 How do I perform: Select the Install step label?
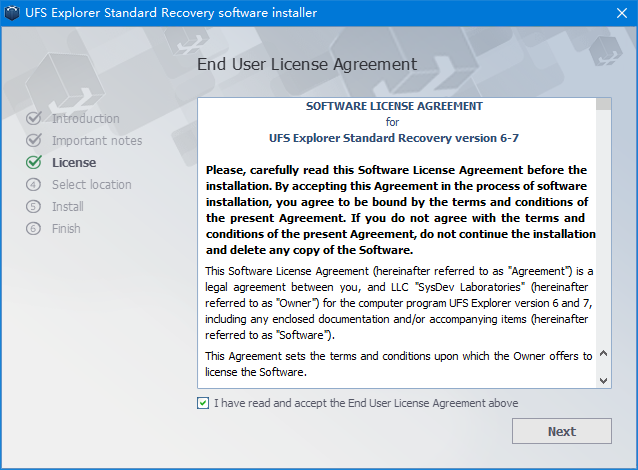tap(68, 206)
